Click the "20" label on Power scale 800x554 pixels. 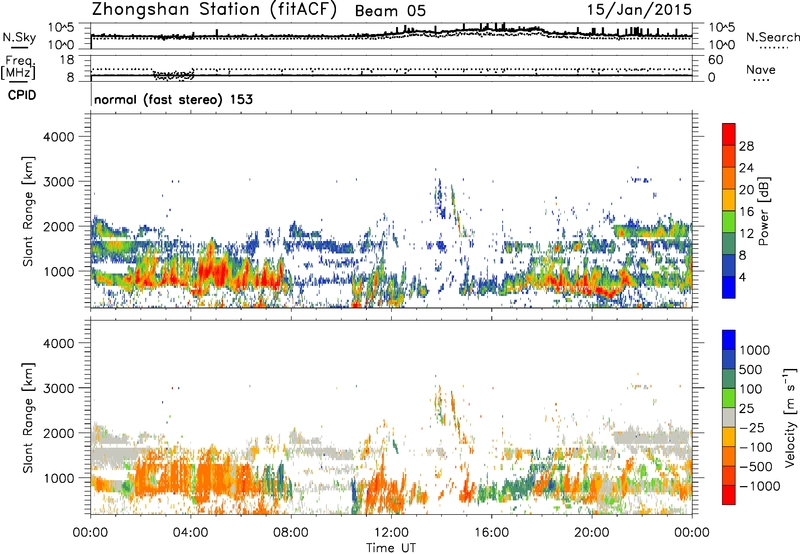pyautogui.click(x=746, y=190)
